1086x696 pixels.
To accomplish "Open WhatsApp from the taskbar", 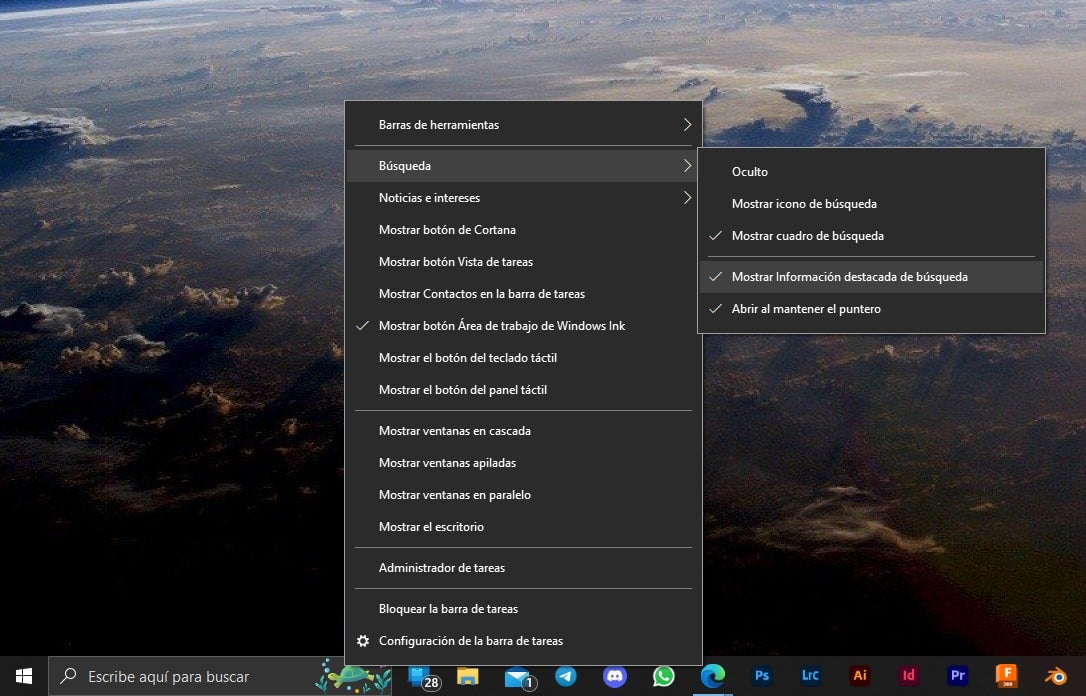I will click(663, 676).
